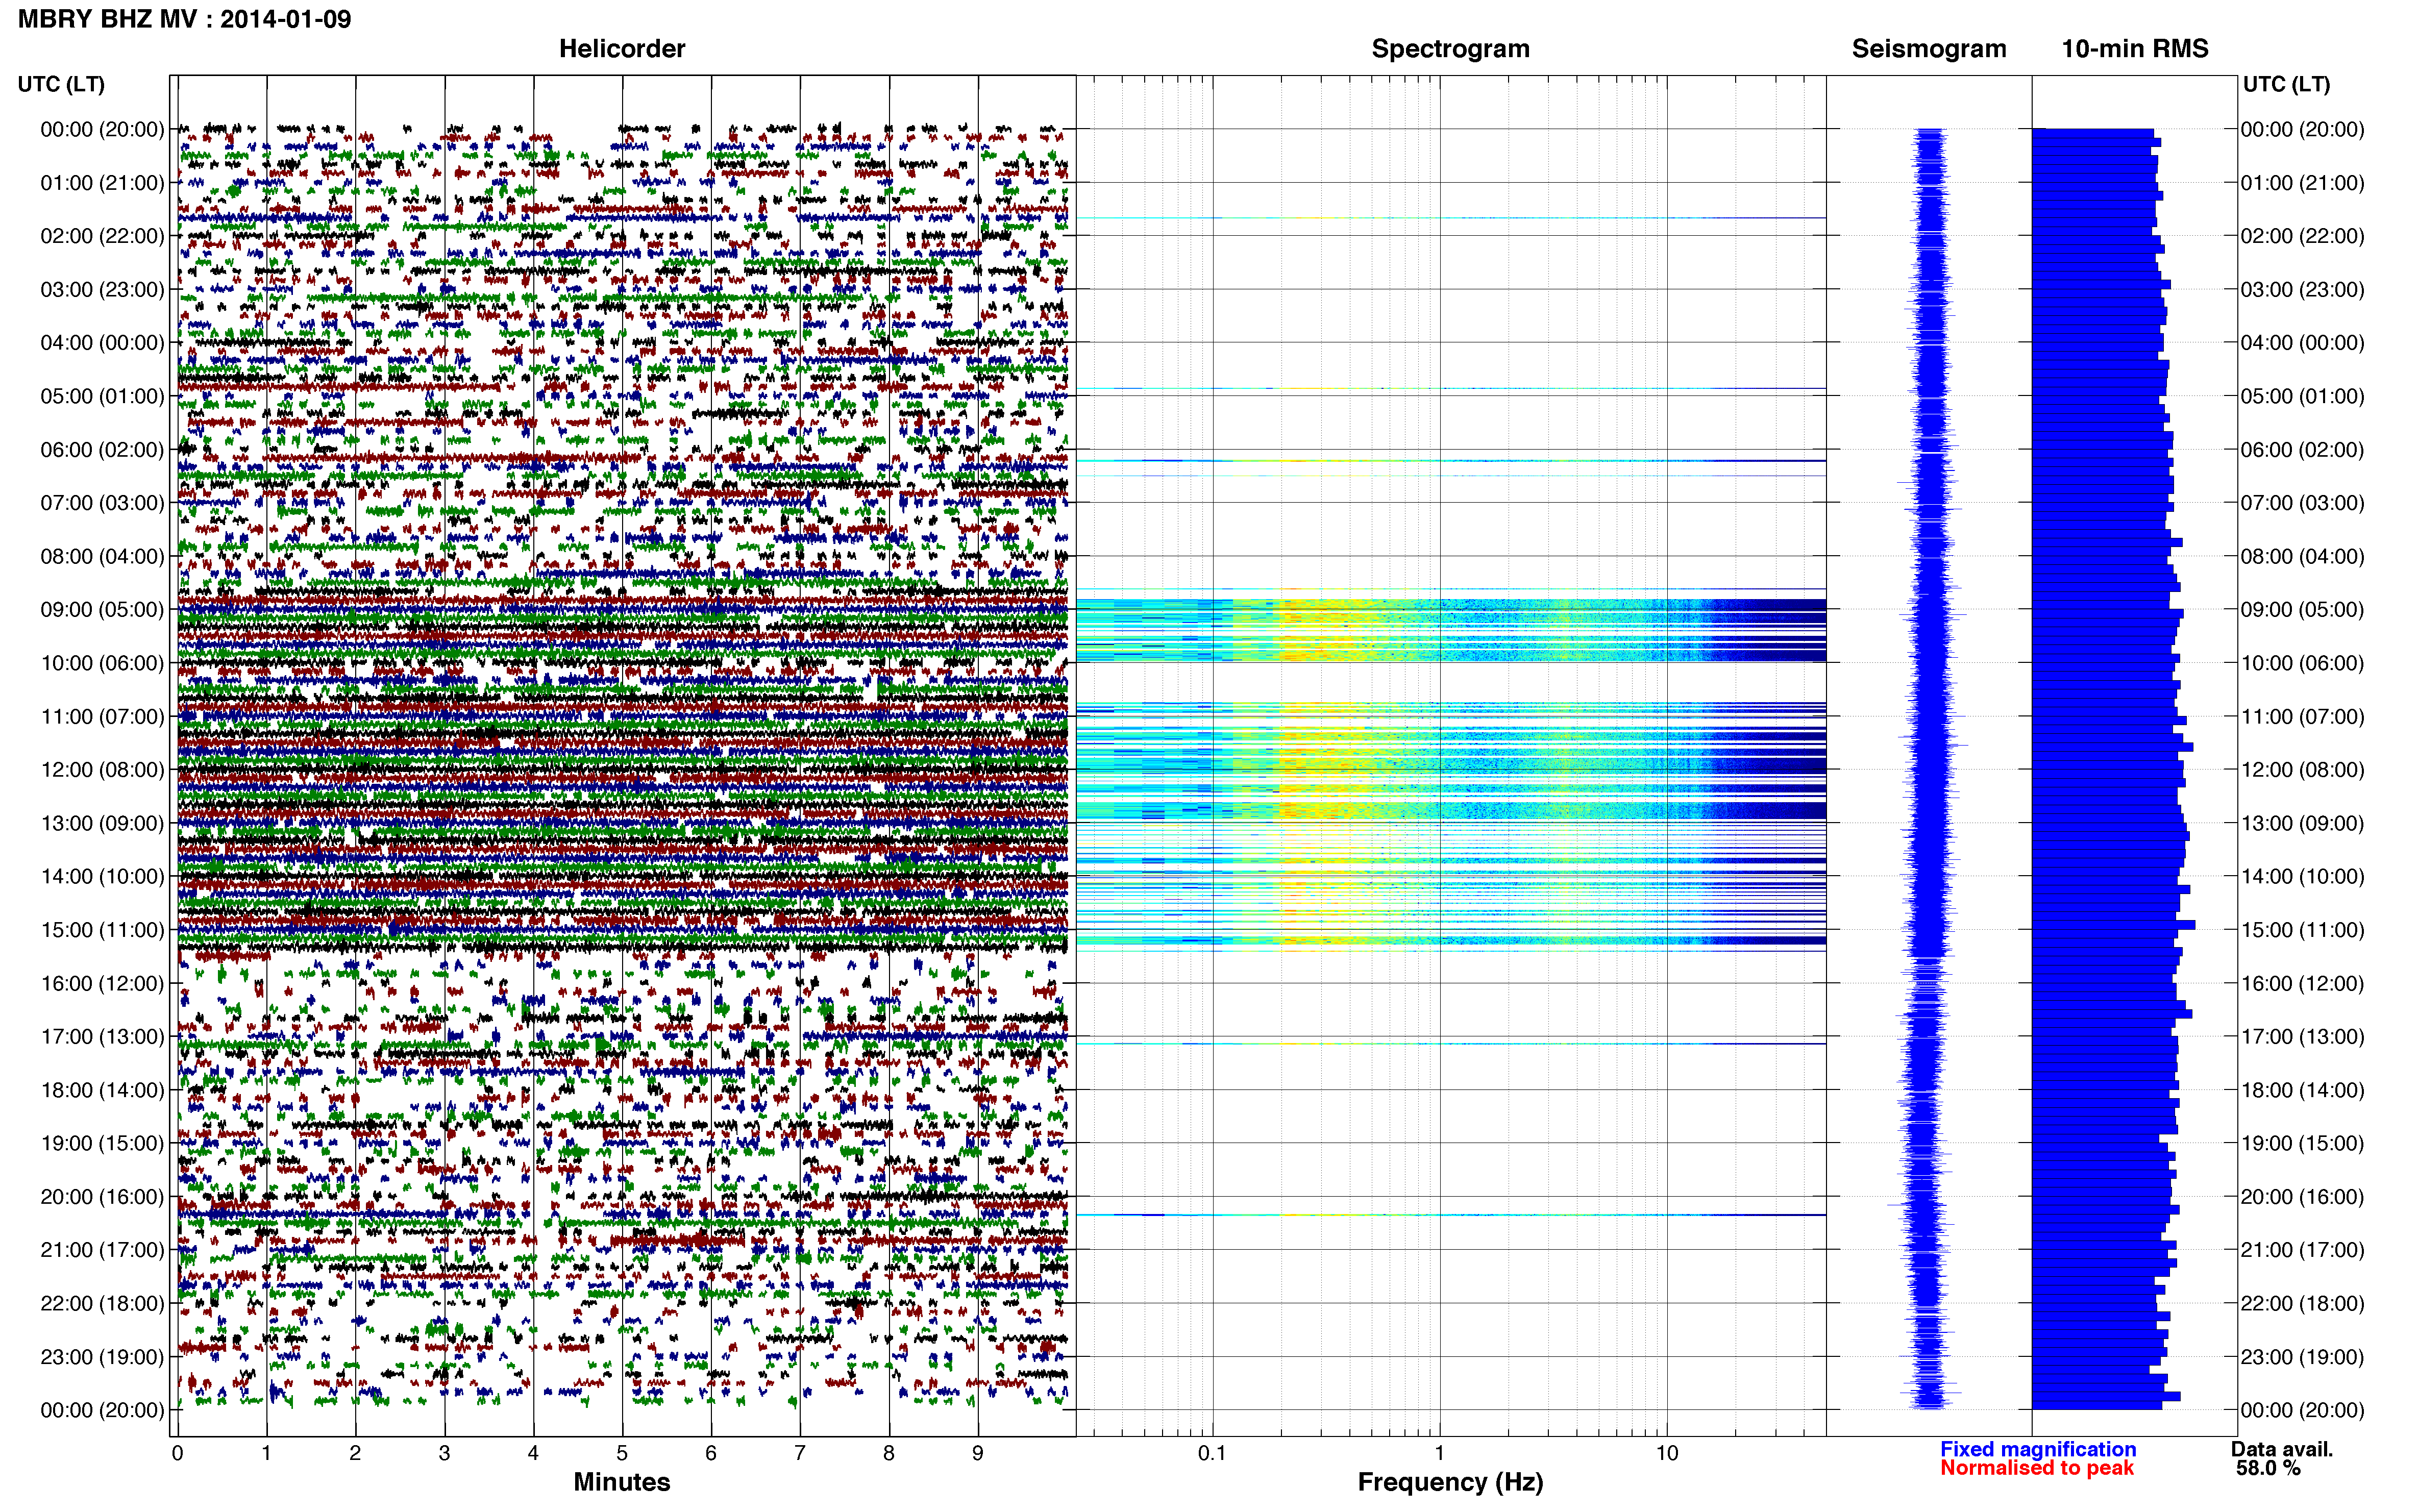Click helicorder minute tick label '0'
Viewport: 2419px width, 1512px height.
(x=177, y=1454)
